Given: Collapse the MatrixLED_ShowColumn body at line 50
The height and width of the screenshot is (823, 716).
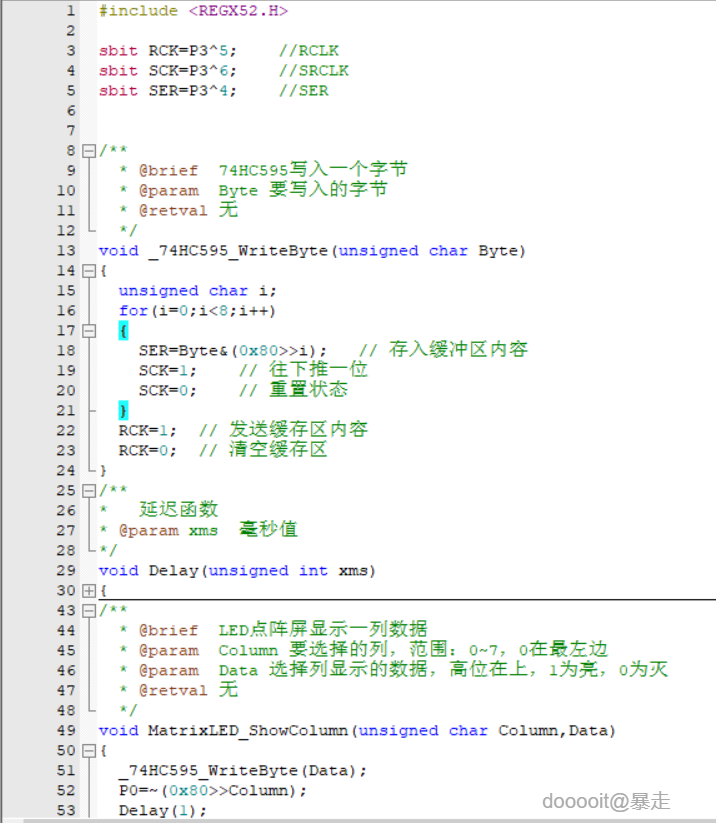Looking at the screenshot, I should click(89, 751).
